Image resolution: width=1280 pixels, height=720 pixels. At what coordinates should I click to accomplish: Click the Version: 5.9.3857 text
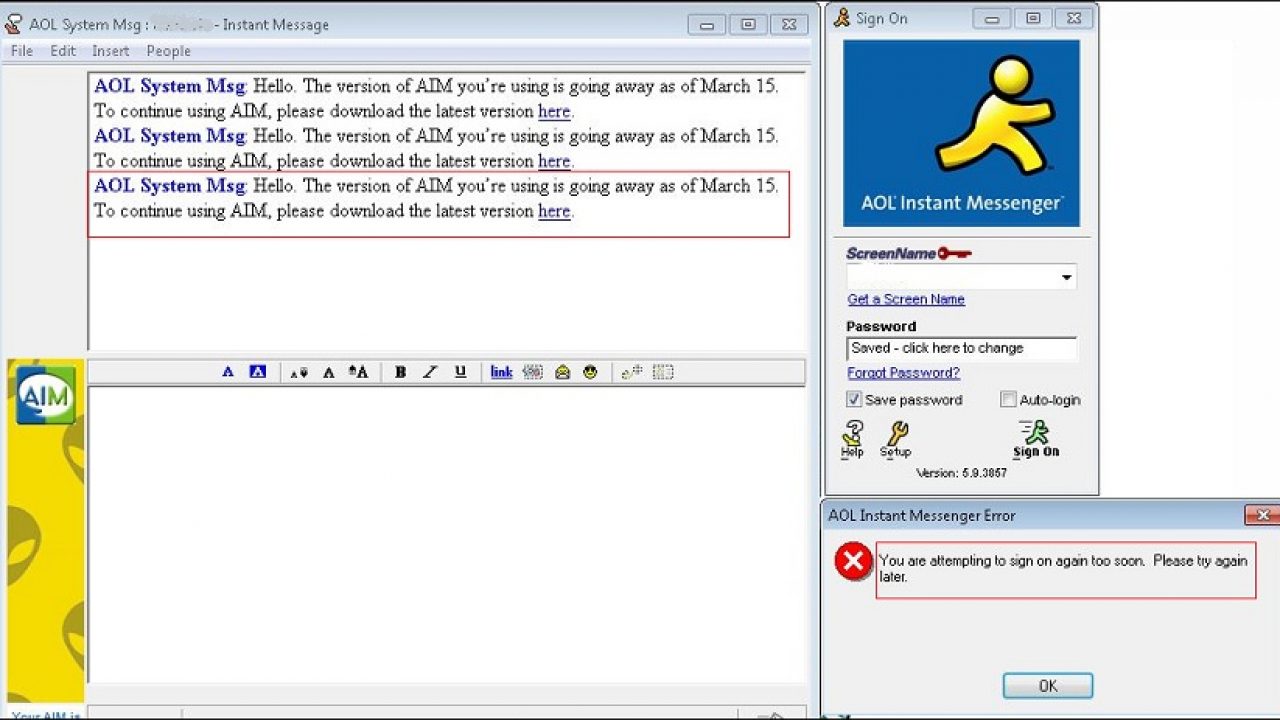coord(961,473)
